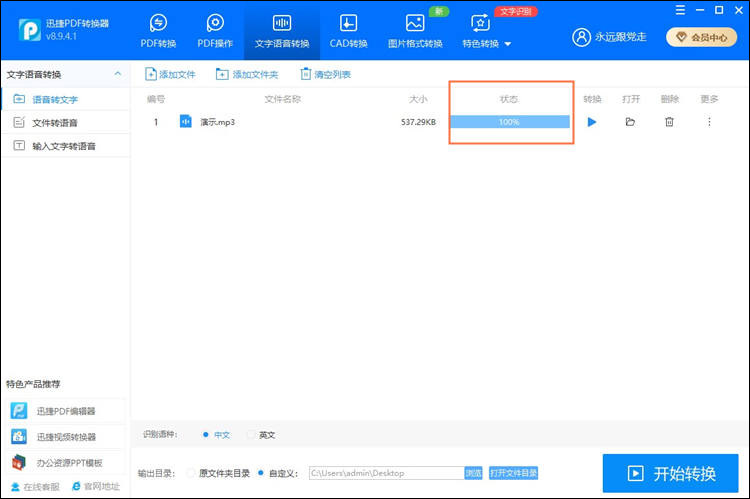Click the CAD转换 tab icon
This screenshot has height=499, width=750.
point(348,22)
